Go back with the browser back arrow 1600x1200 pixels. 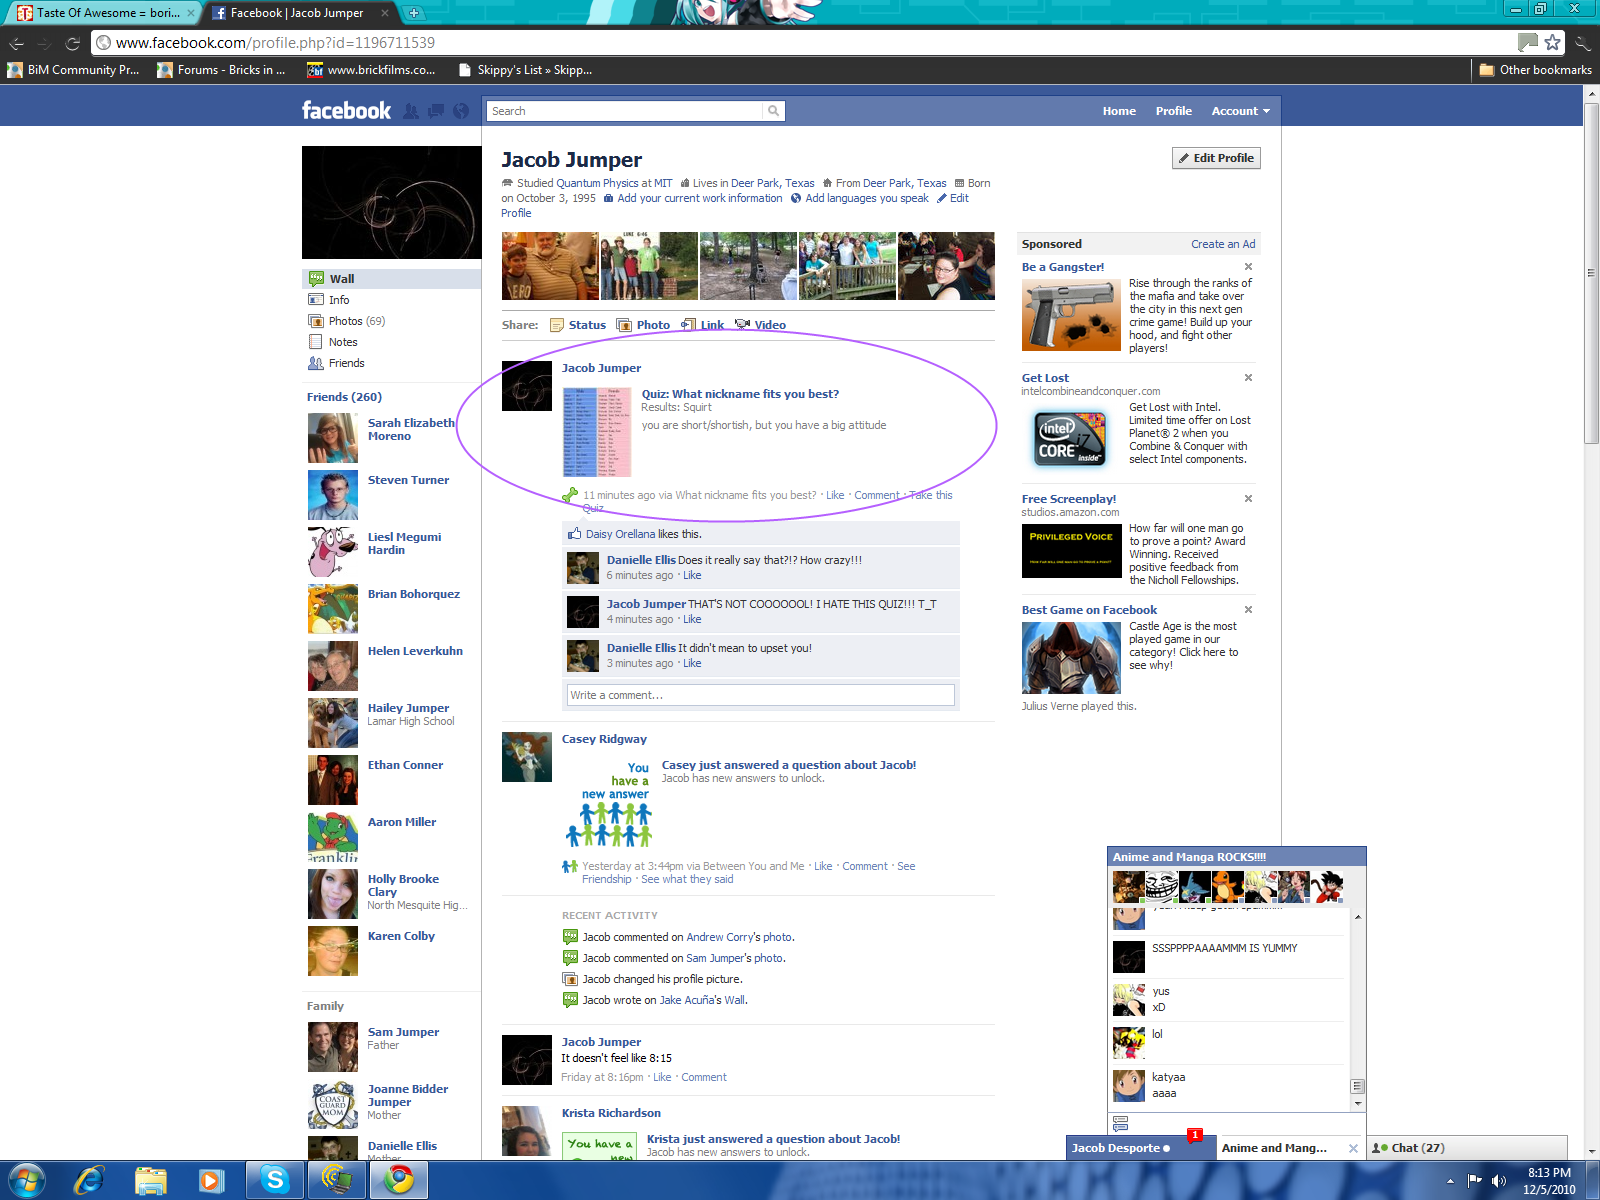pos(16,43)
